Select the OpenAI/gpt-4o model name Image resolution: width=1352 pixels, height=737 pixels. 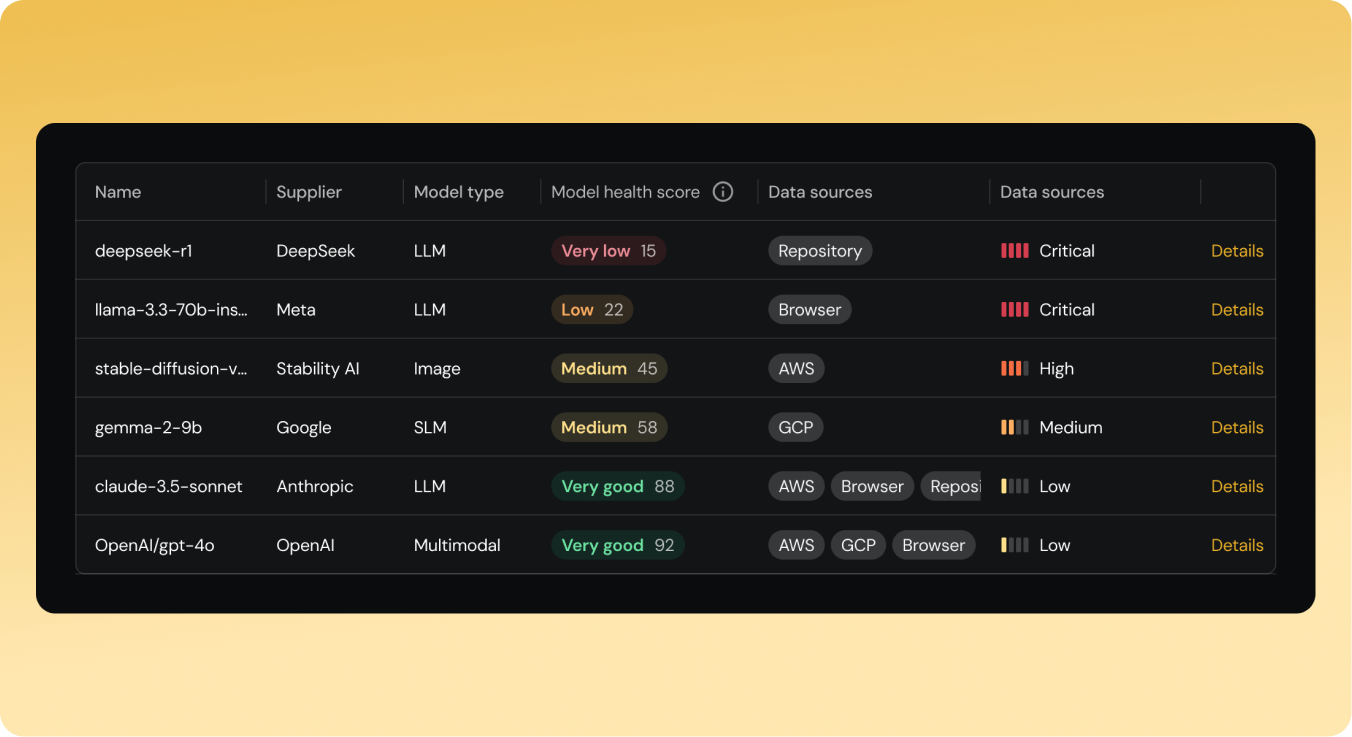(155, 546)
